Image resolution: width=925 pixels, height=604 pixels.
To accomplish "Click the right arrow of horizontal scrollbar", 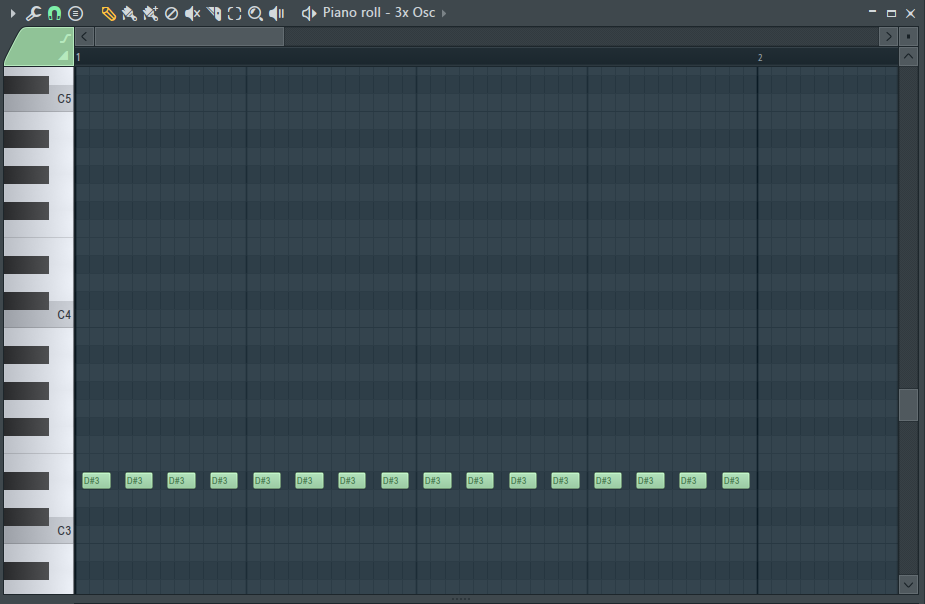I will [888, 37].
